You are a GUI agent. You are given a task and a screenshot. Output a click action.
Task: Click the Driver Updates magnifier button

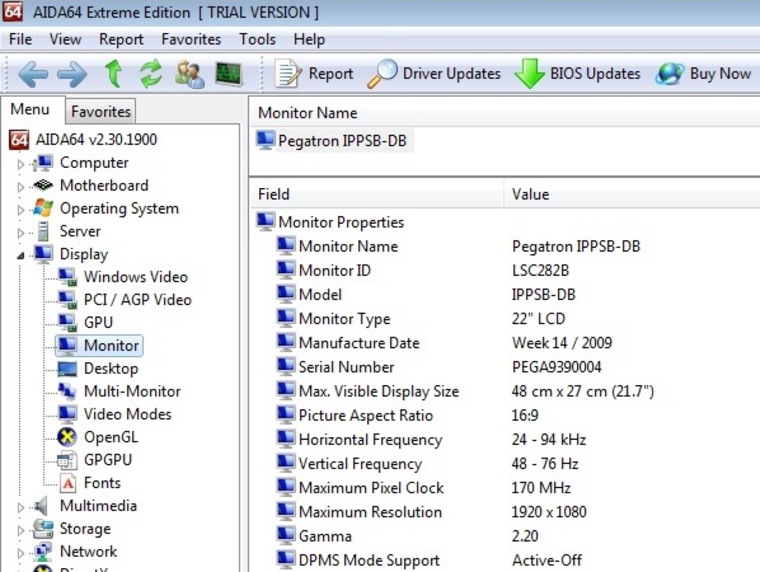434,74
